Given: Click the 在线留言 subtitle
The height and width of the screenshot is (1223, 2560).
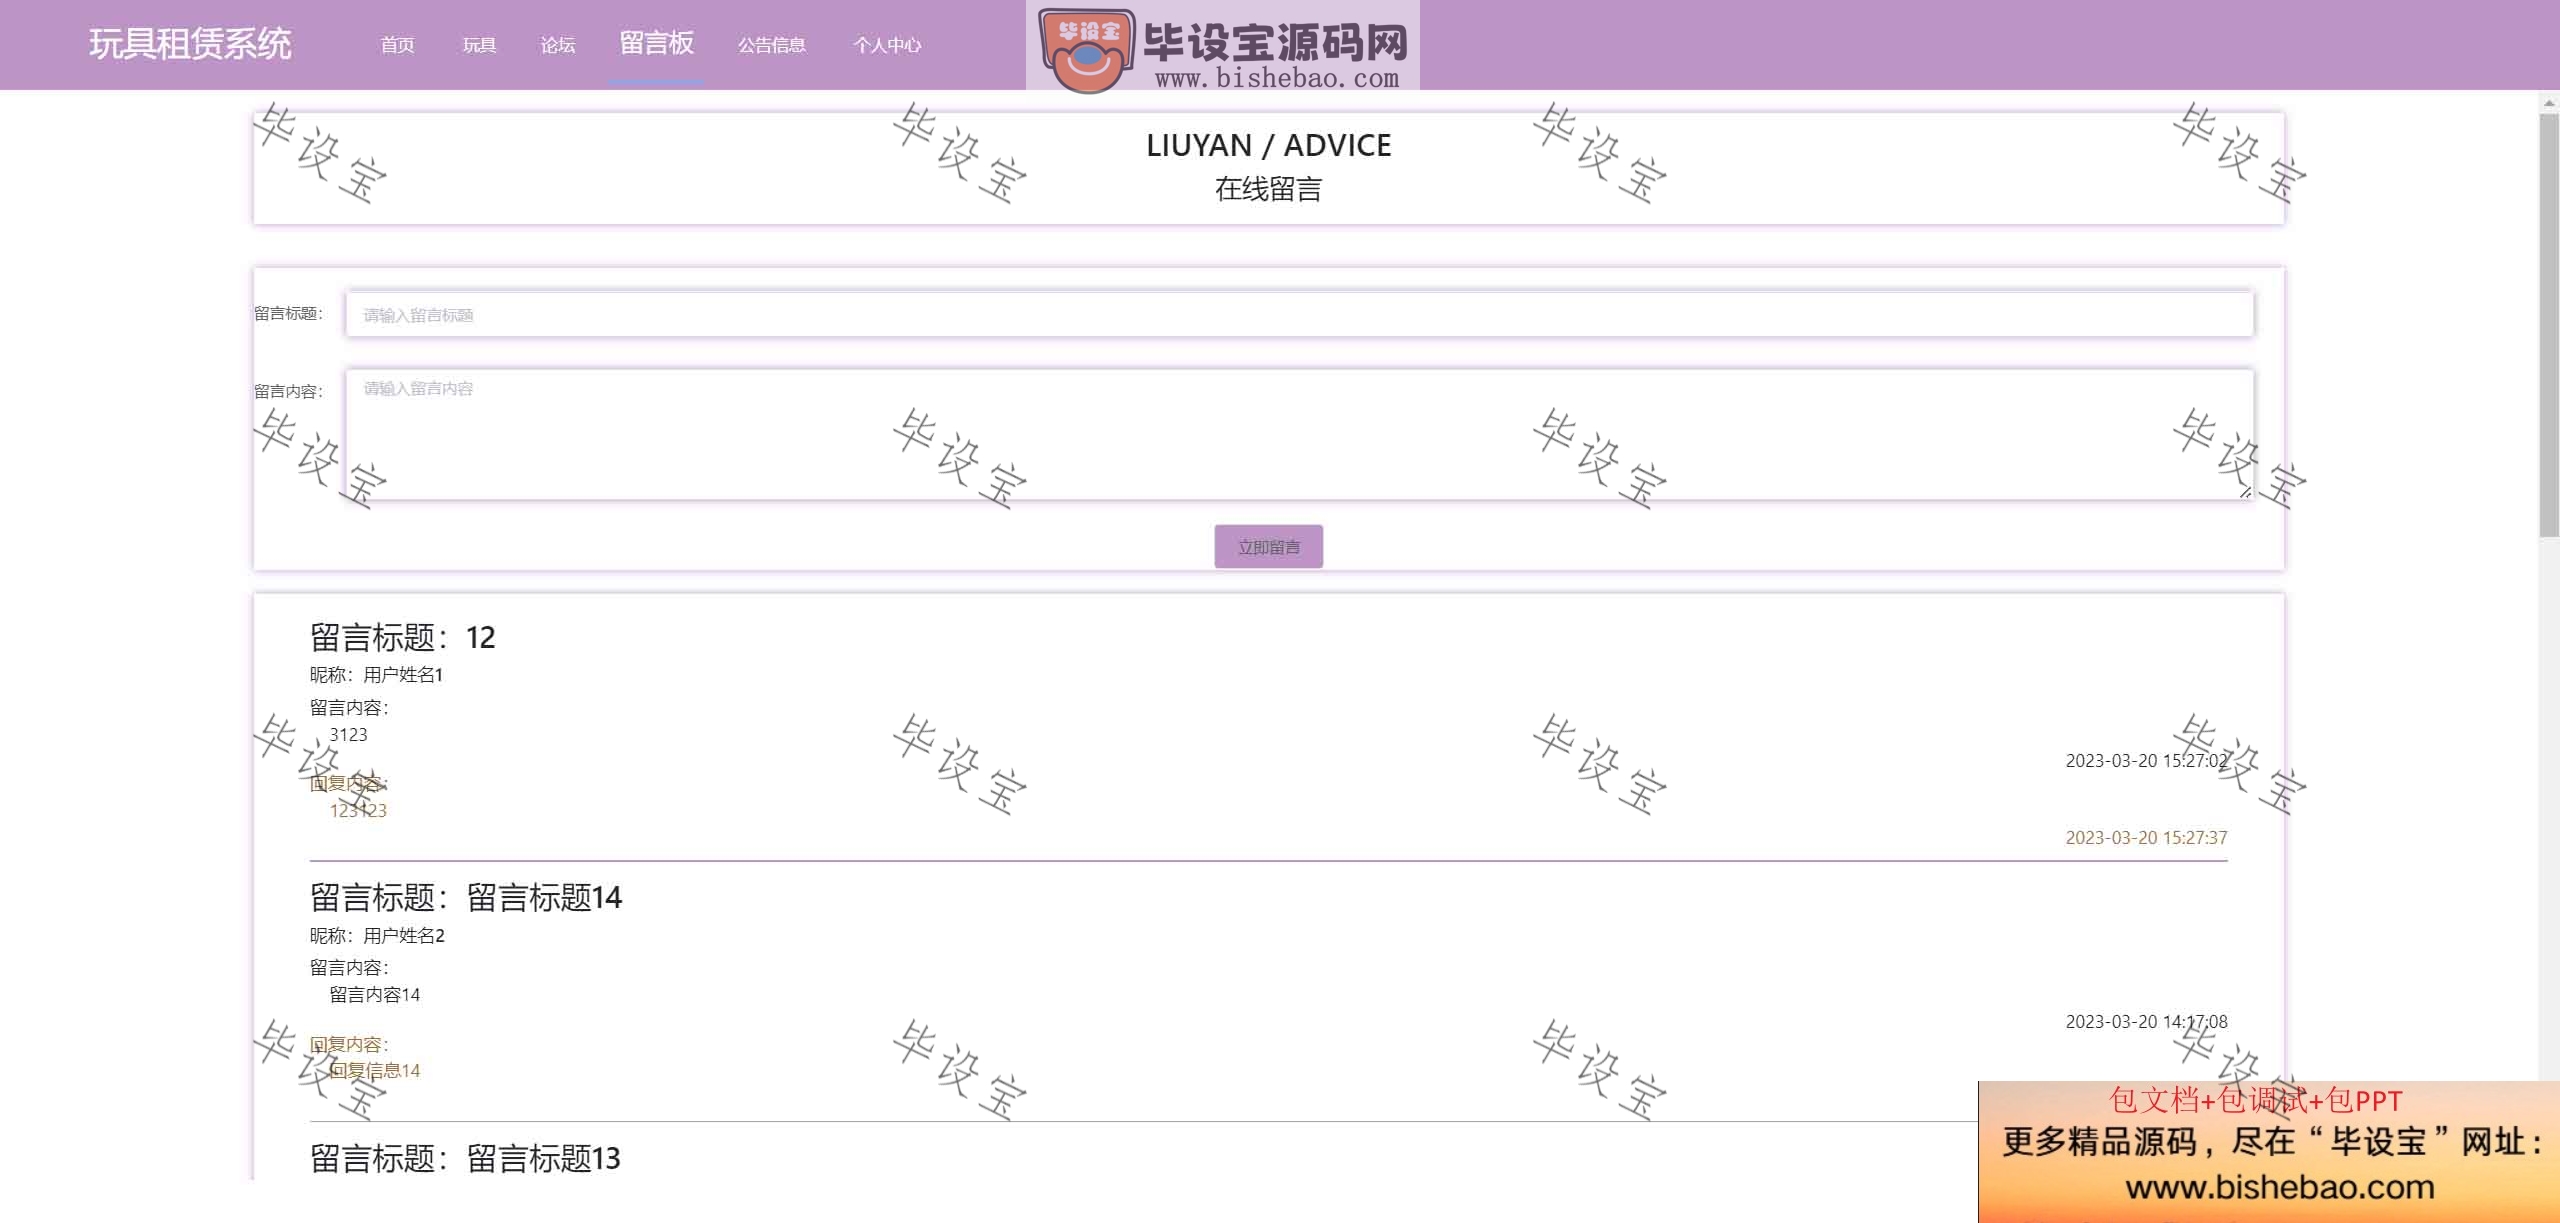Looking at the screenshot, I should (1268, 189).
